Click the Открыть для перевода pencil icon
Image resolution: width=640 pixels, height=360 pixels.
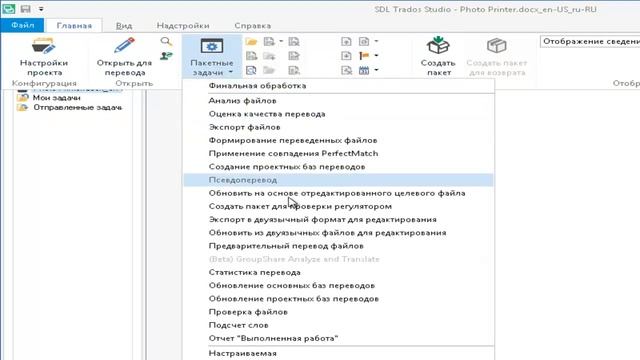pos(124,45)
